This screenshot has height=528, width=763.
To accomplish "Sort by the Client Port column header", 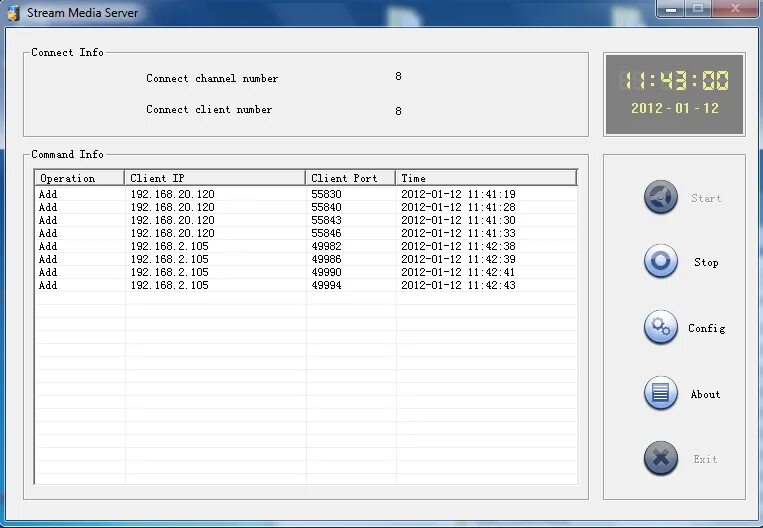I will (x=350, y=178).
